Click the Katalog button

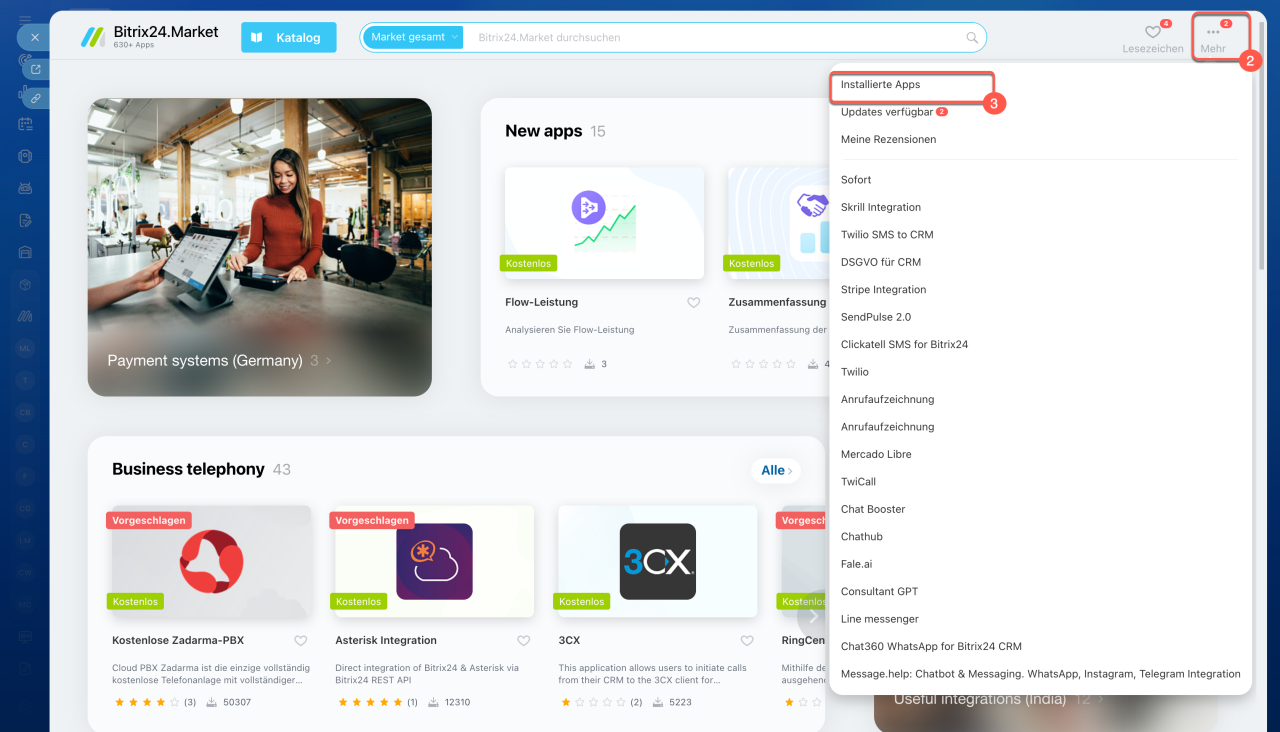pyautogui.click(x=288, y=38)
